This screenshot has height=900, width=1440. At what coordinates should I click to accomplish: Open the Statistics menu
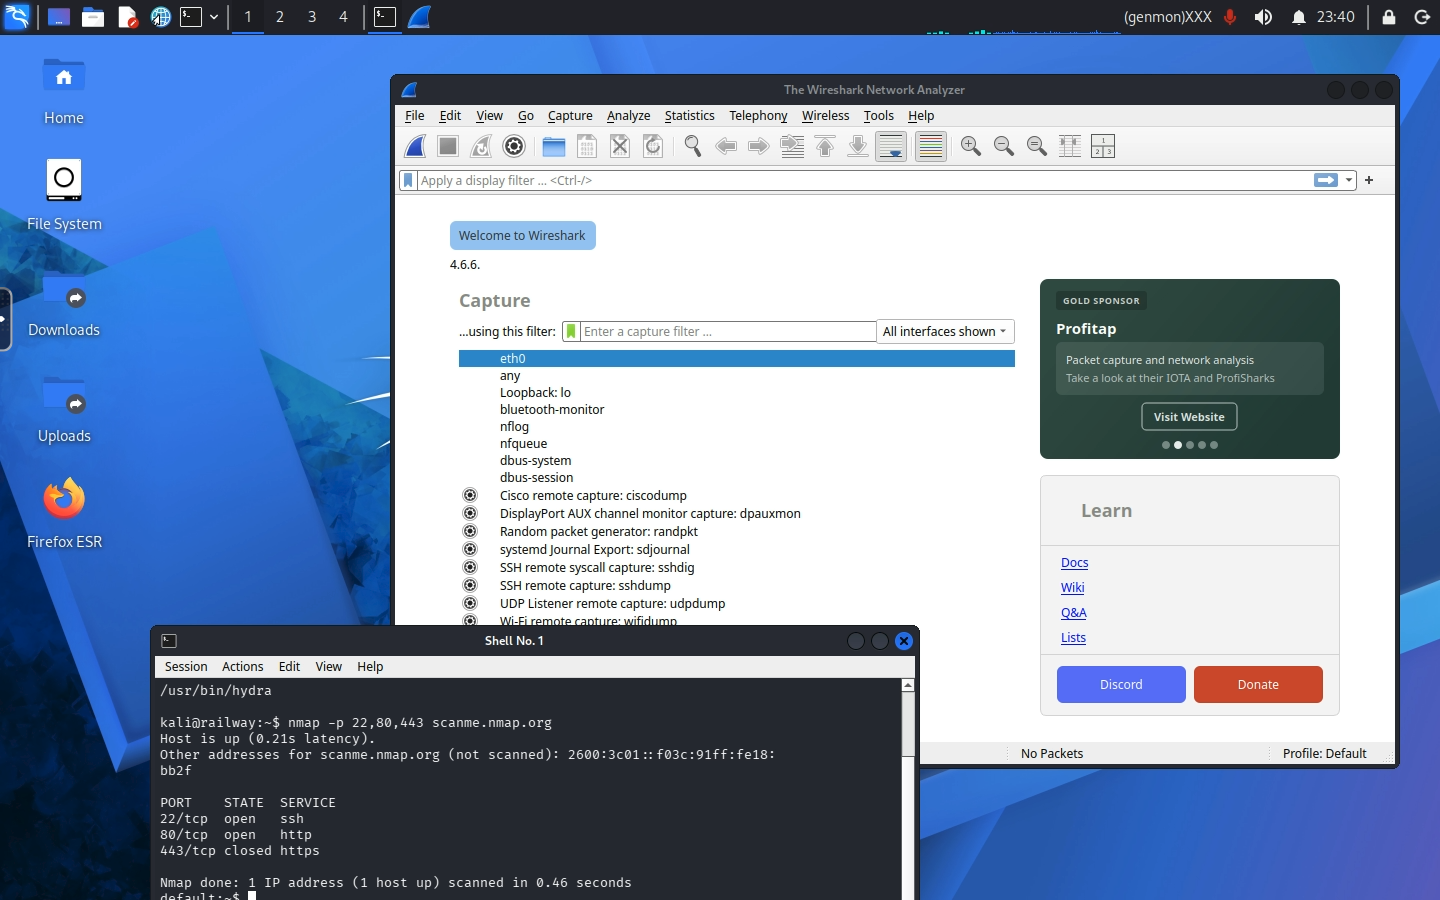689,116
